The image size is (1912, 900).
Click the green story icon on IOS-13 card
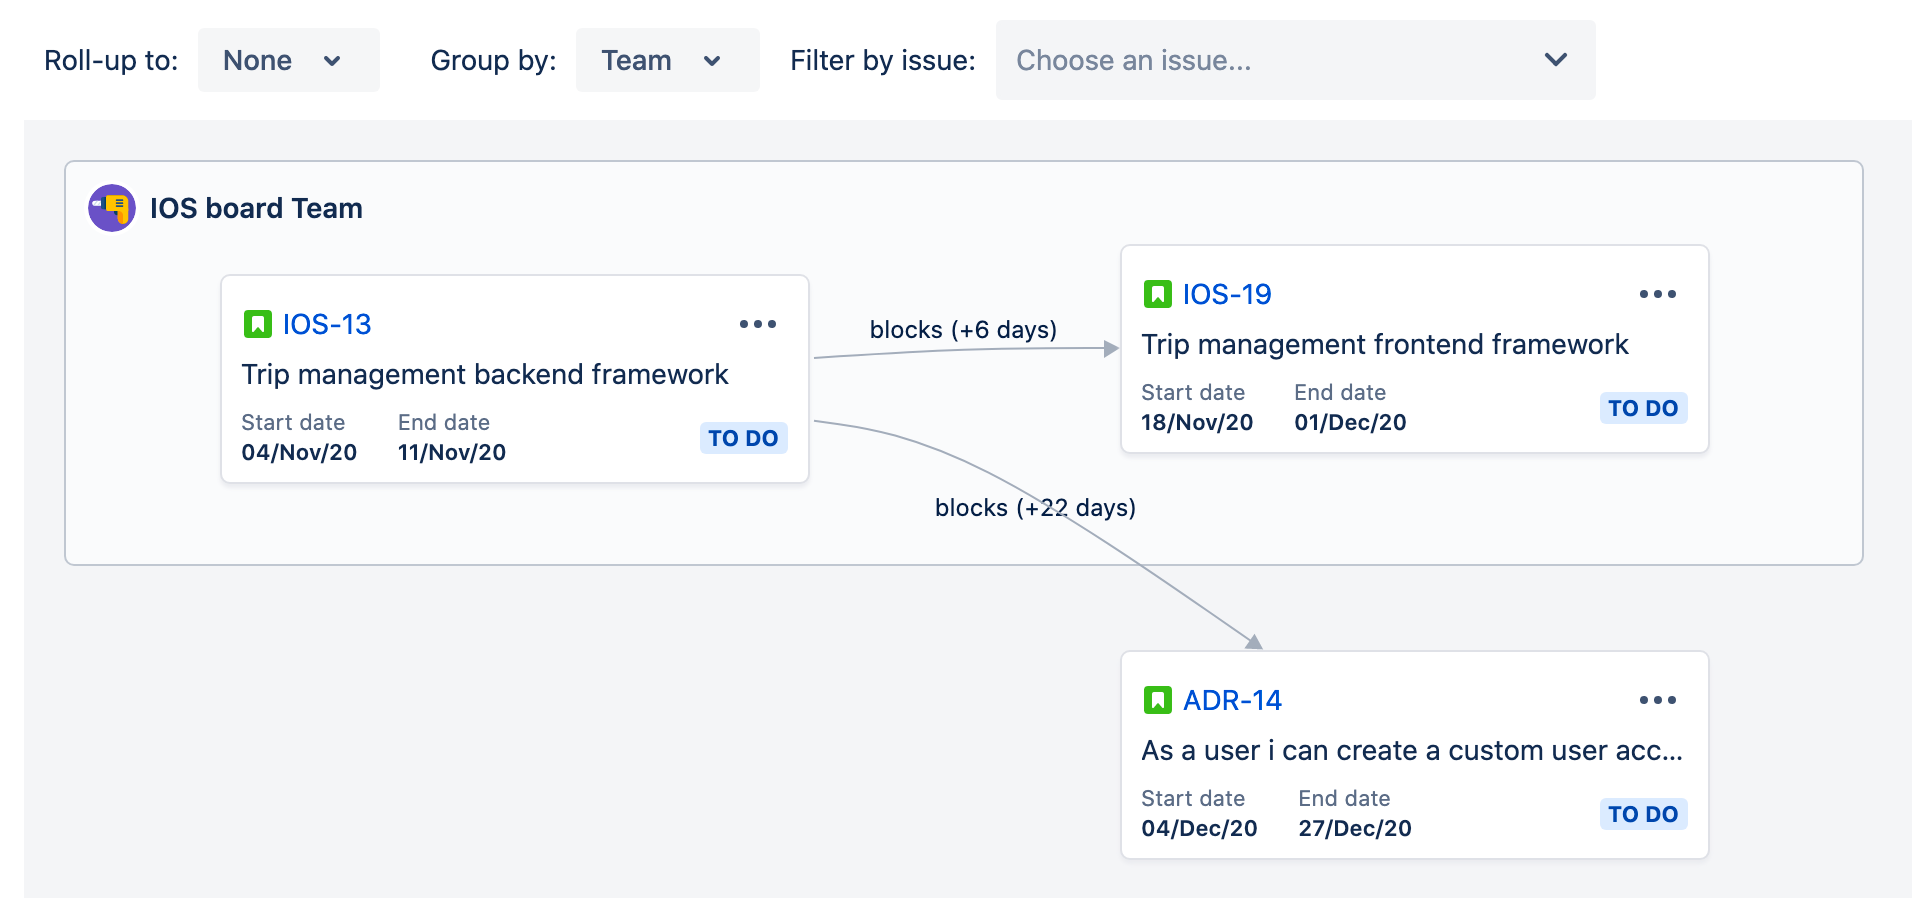click(x=258, y=323)
